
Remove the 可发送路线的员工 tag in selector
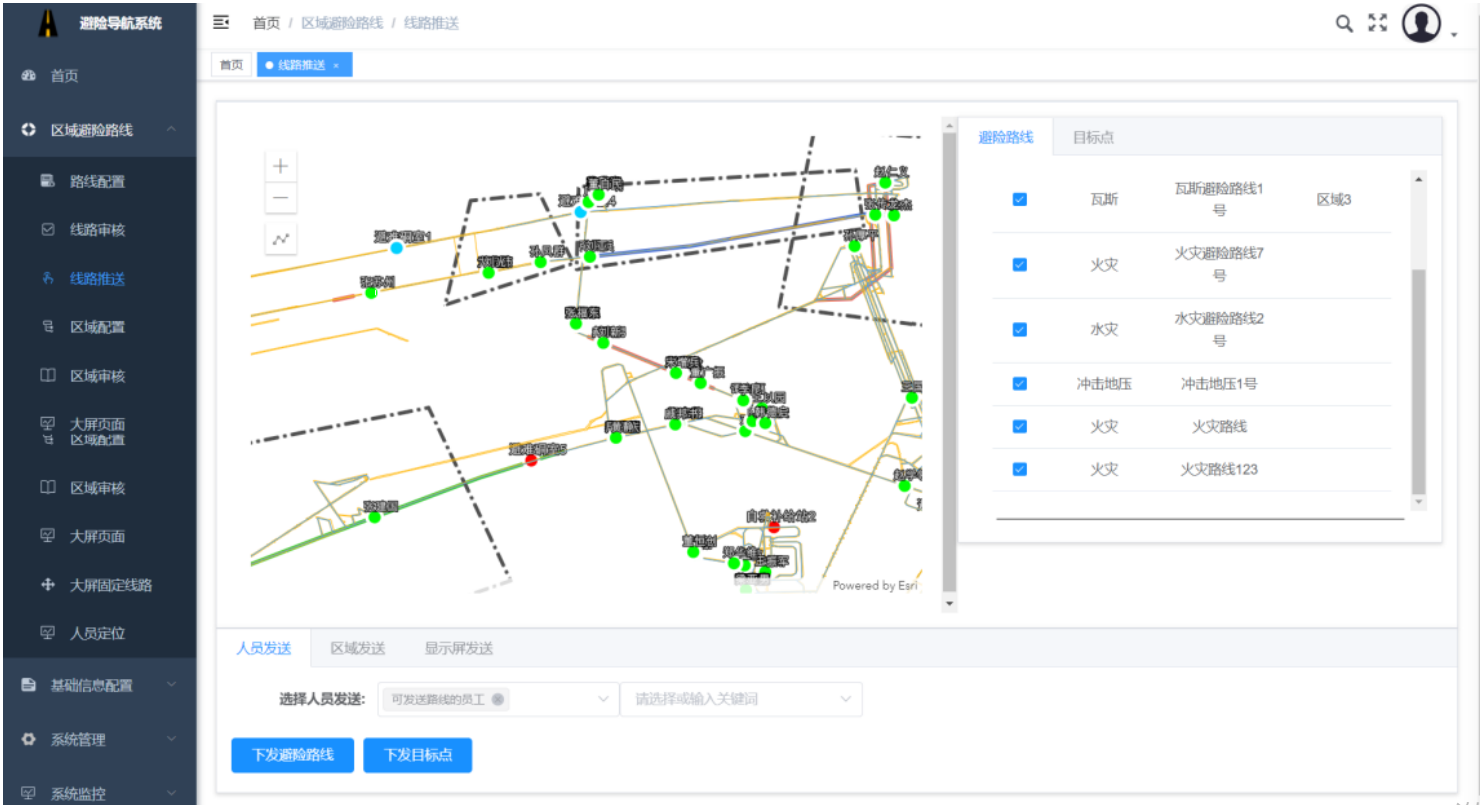(x=497, y=699)
